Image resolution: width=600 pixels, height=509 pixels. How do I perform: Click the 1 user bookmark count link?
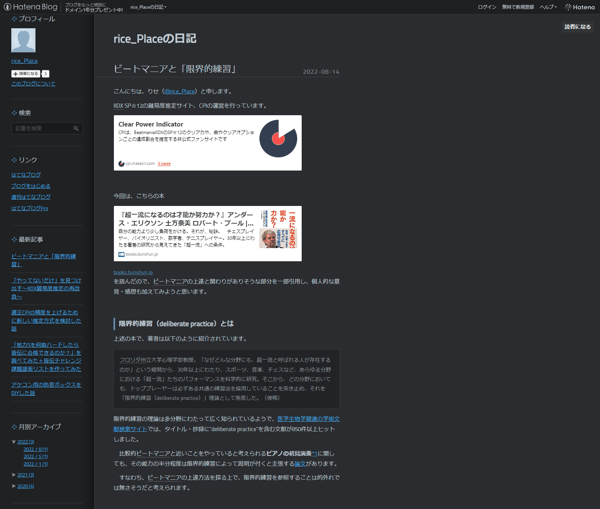[164, 164]
